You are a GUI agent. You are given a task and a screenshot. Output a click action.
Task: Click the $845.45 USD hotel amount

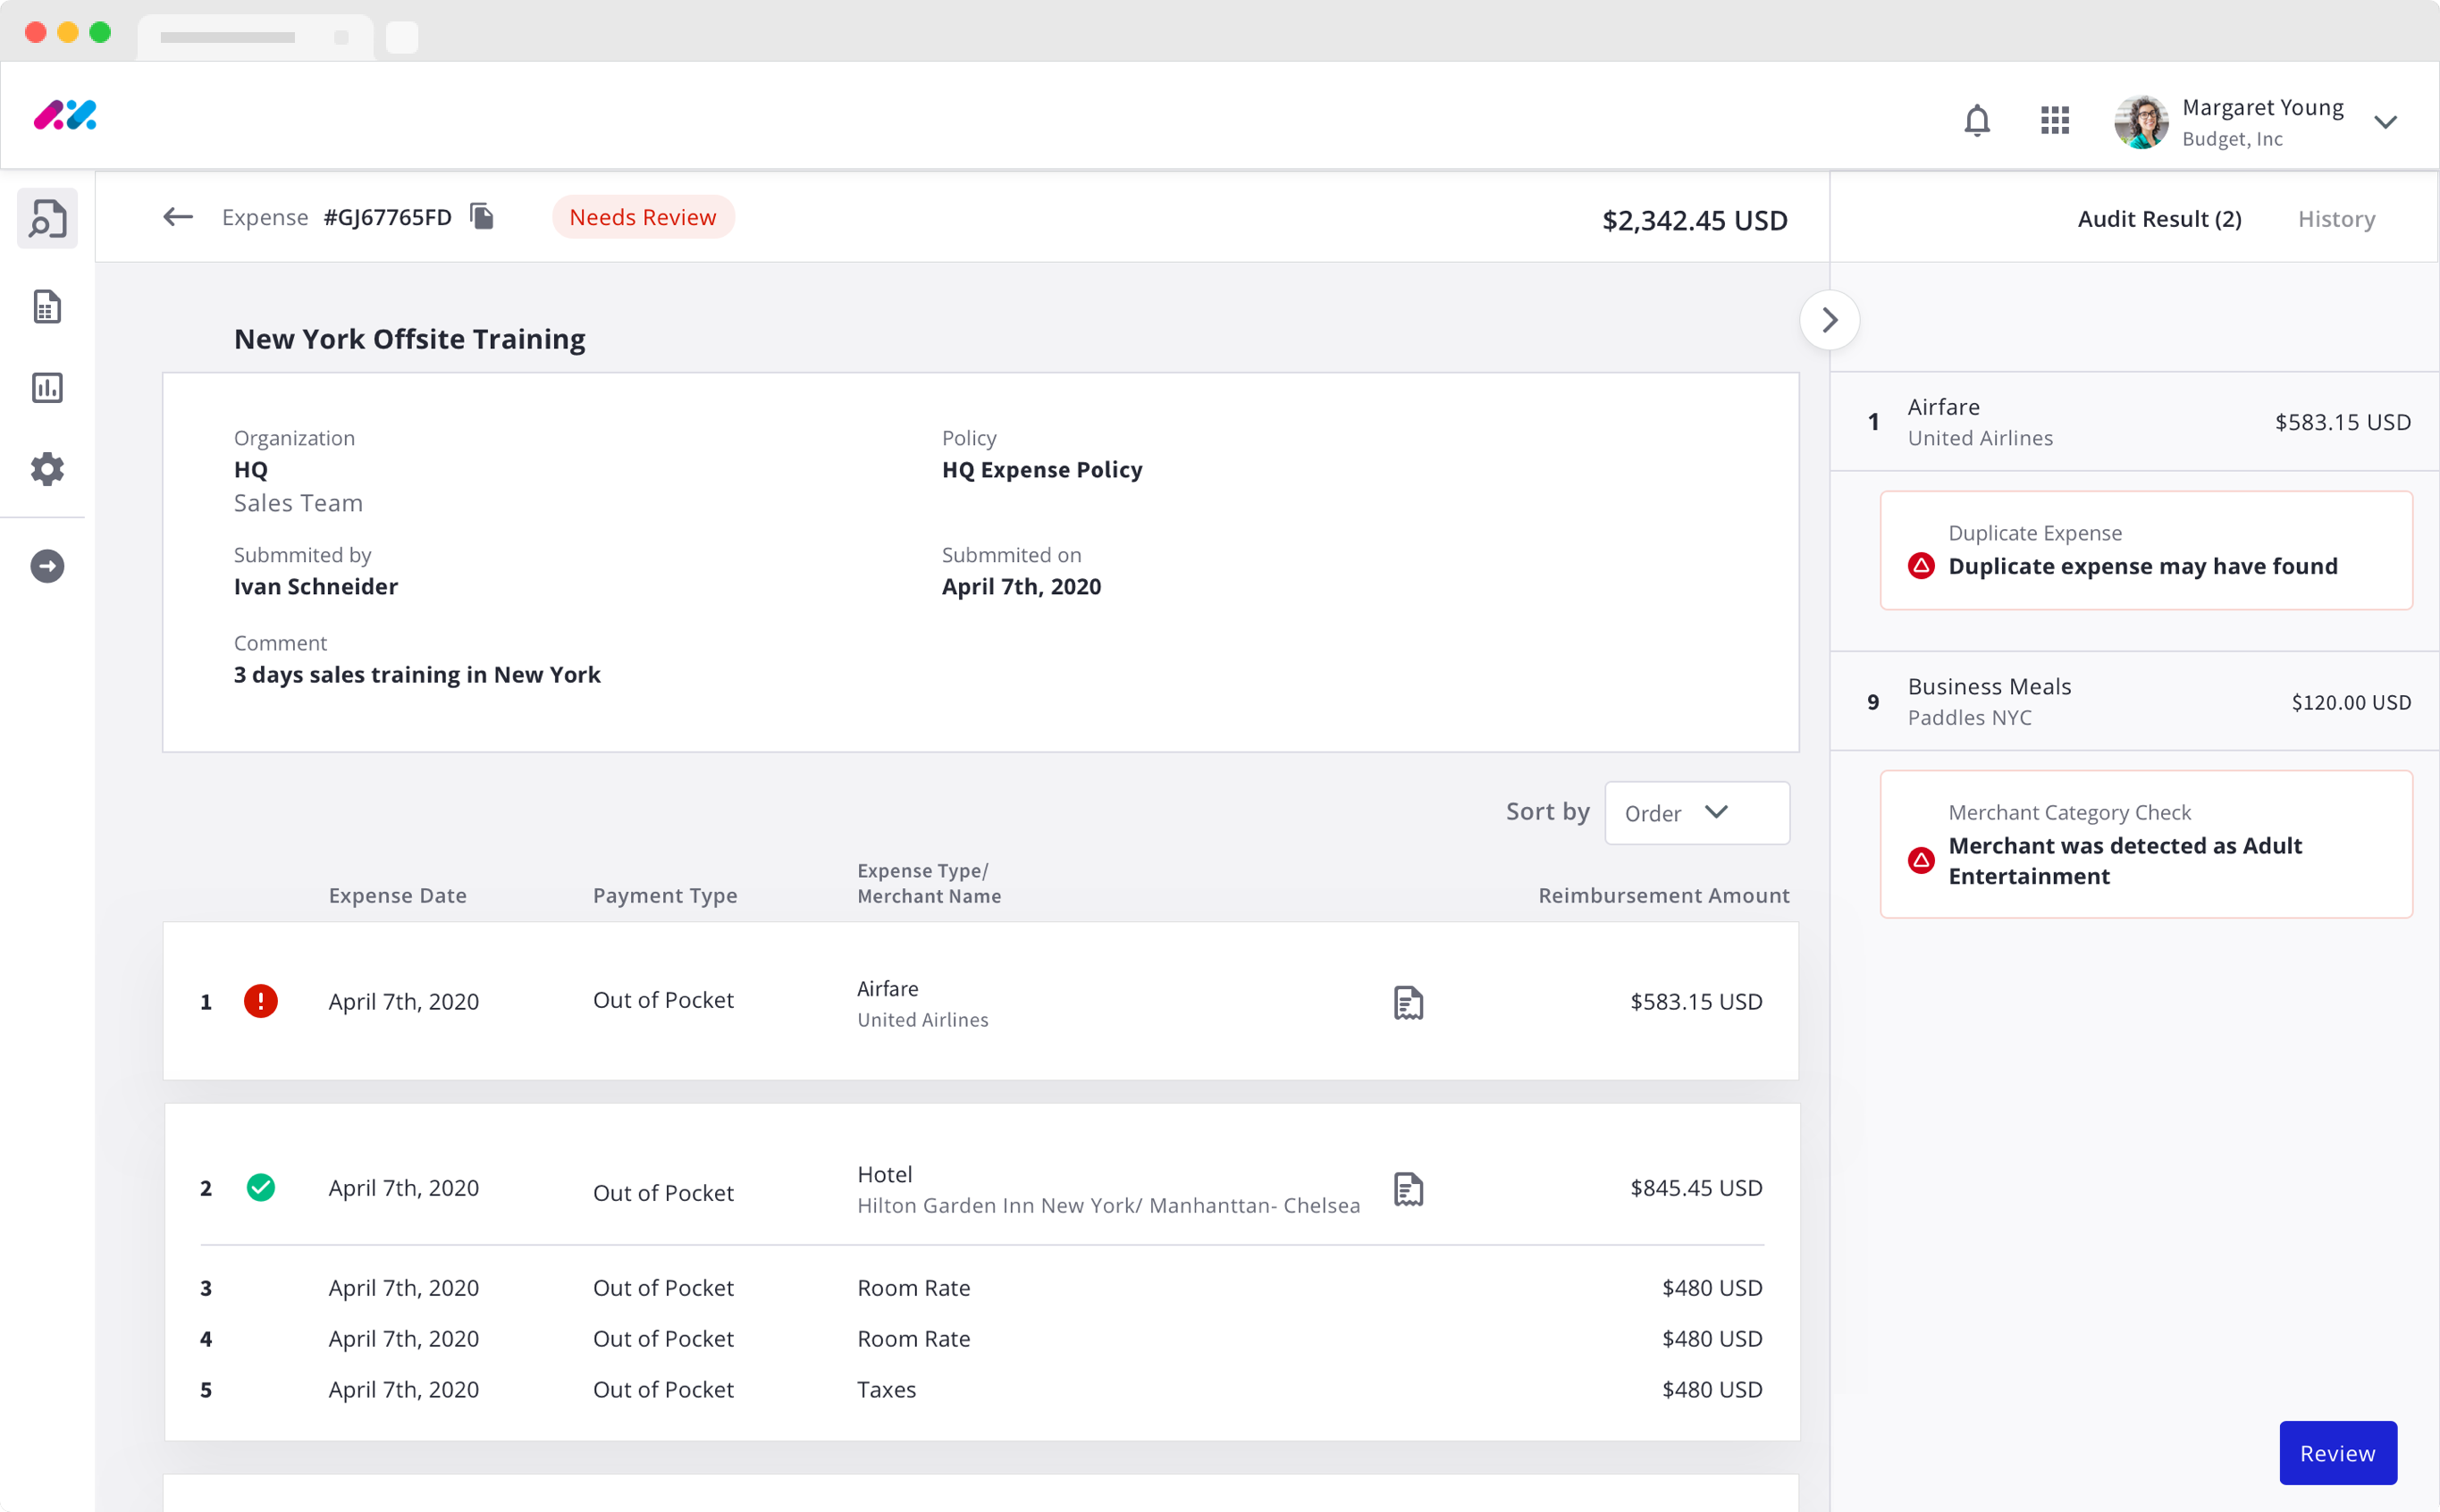[1696, 1187]
